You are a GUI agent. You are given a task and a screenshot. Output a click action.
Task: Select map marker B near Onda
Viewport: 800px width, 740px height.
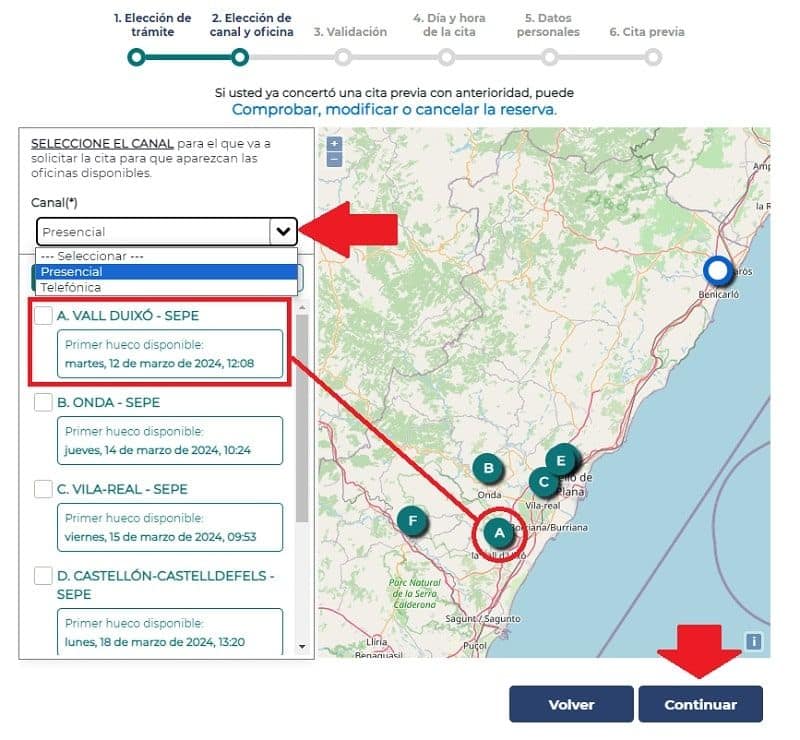coord(488,466)
